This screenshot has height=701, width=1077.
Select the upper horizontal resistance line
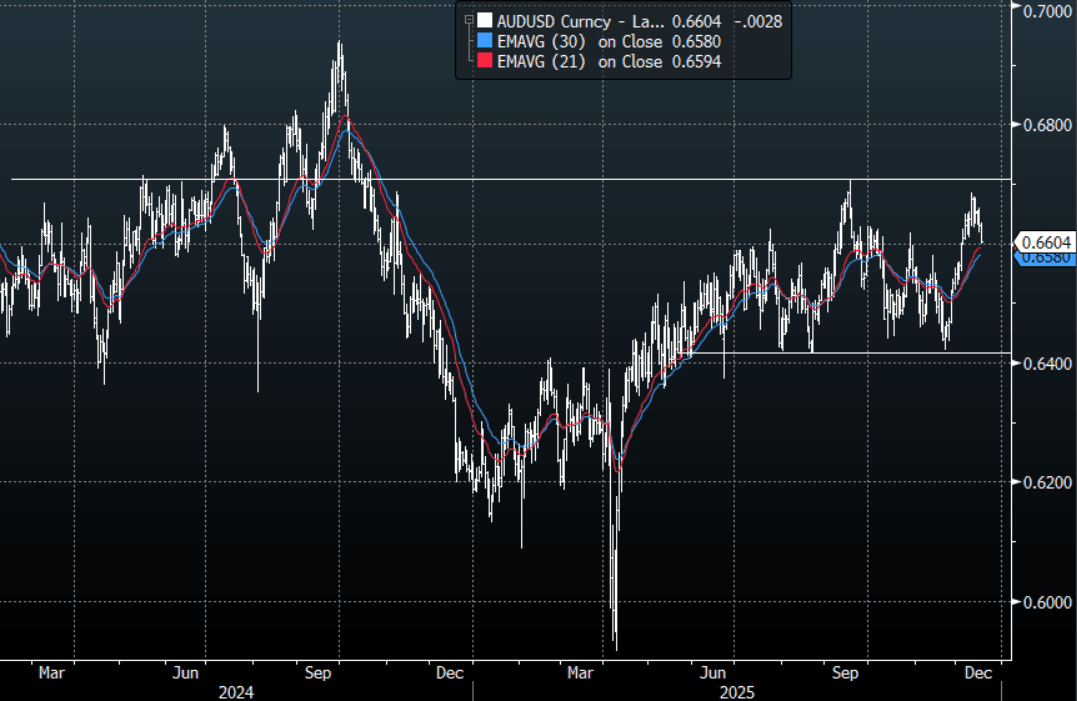[x=500, y=179]
